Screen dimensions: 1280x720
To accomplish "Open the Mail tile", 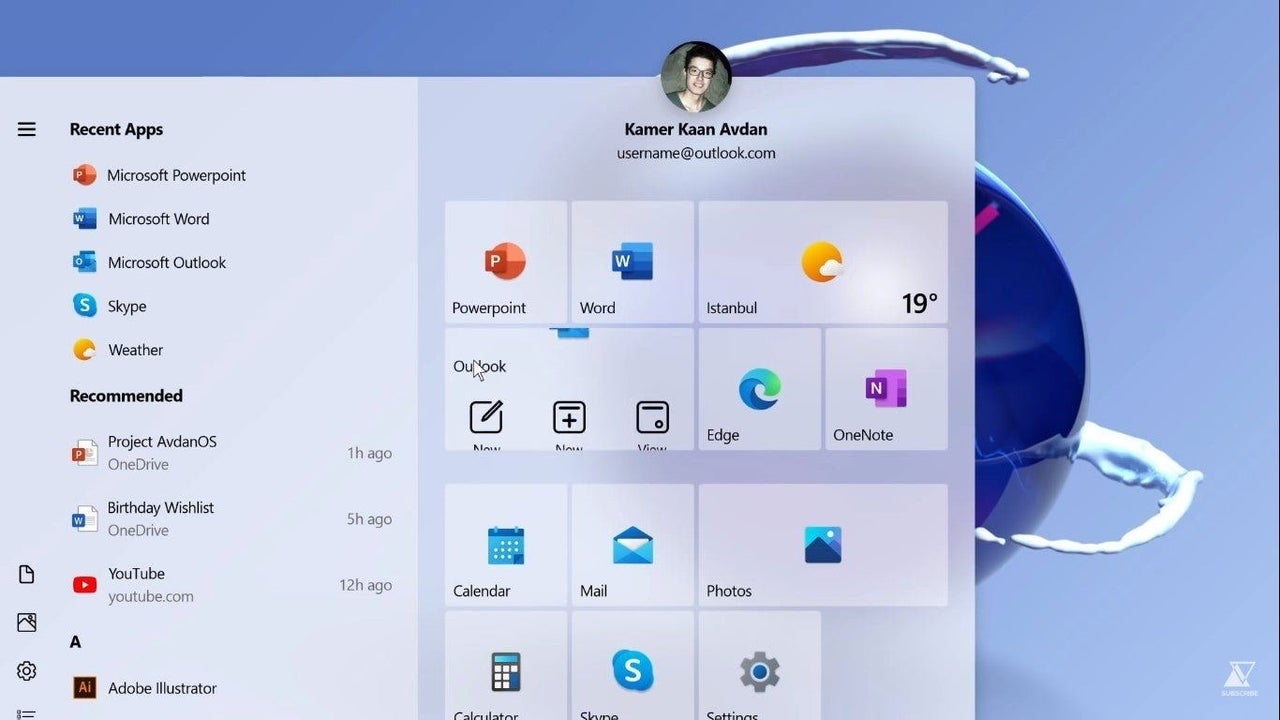I will click(632, 545).
